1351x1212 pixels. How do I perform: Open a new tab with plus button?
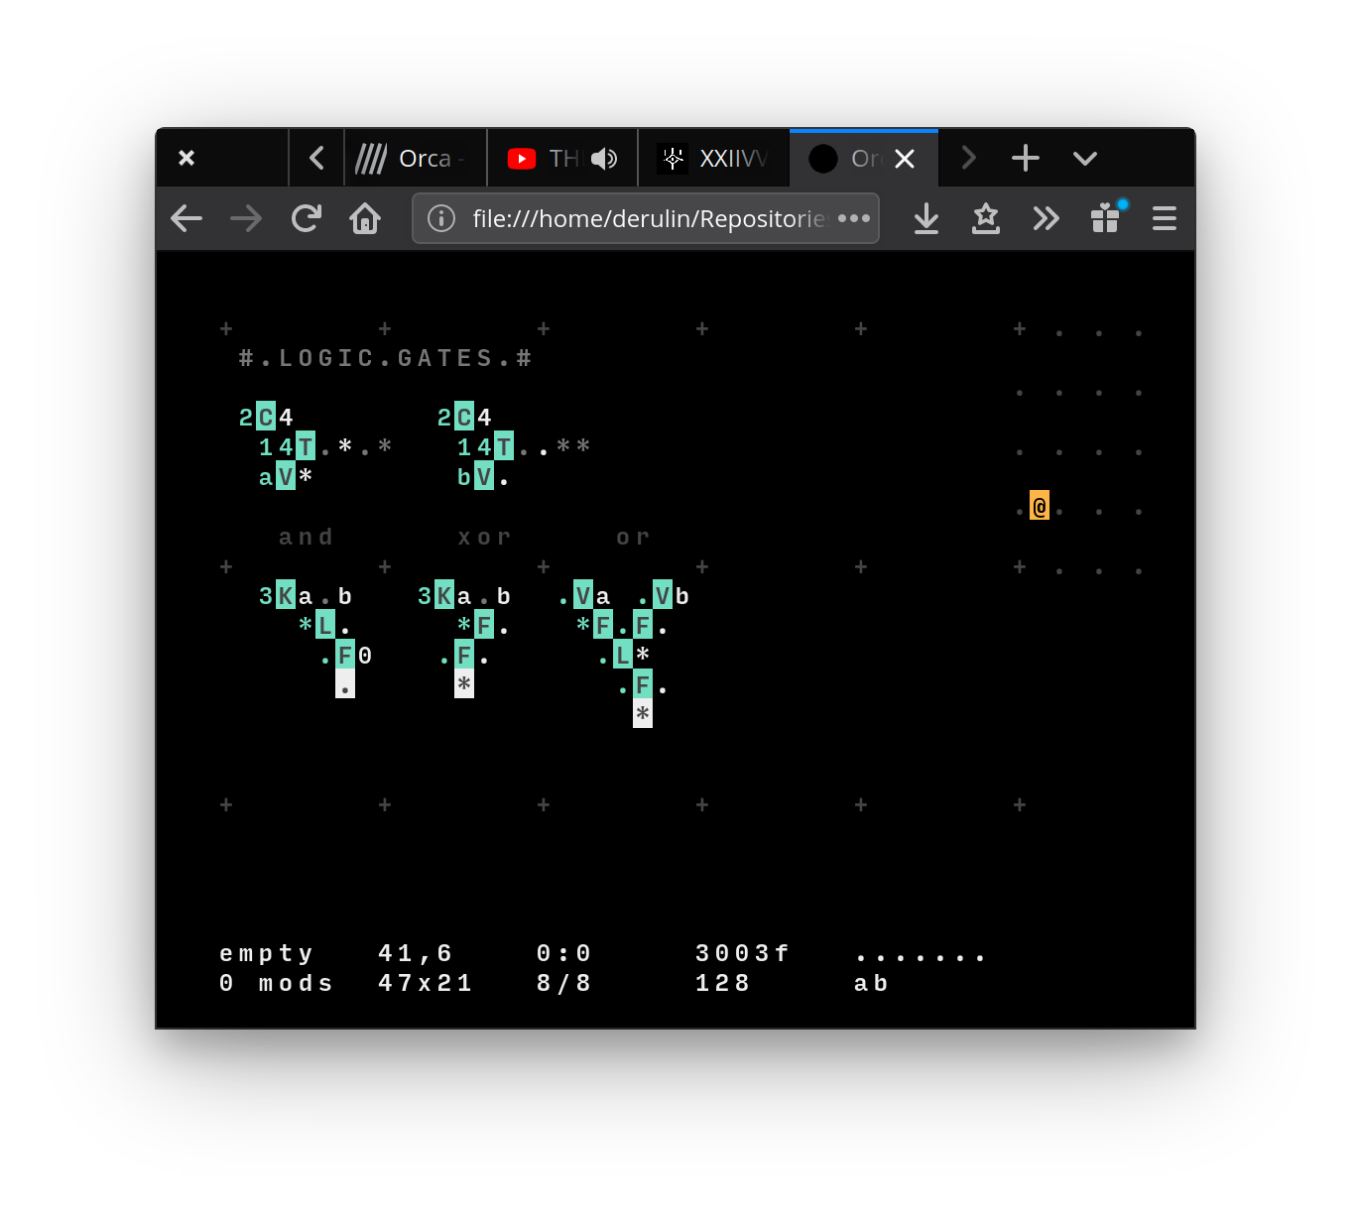pos(1025,158)
